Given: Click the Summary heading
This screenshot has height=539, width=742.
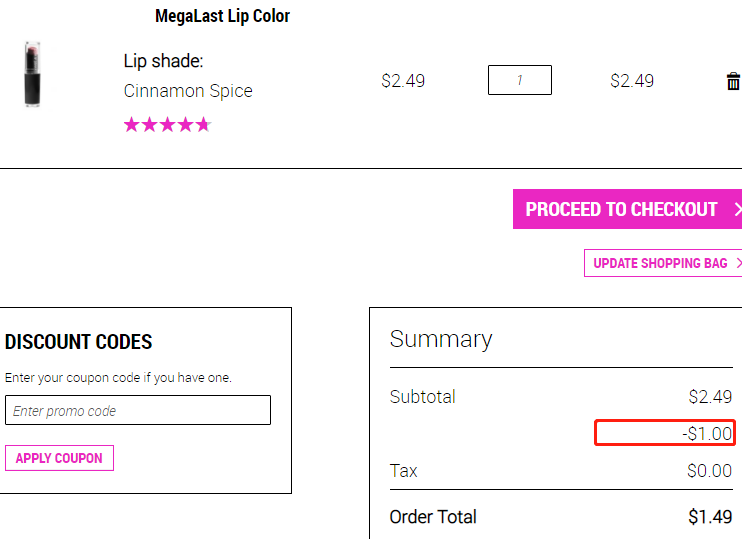Looking at the screenshot, I should coord(441,339).
